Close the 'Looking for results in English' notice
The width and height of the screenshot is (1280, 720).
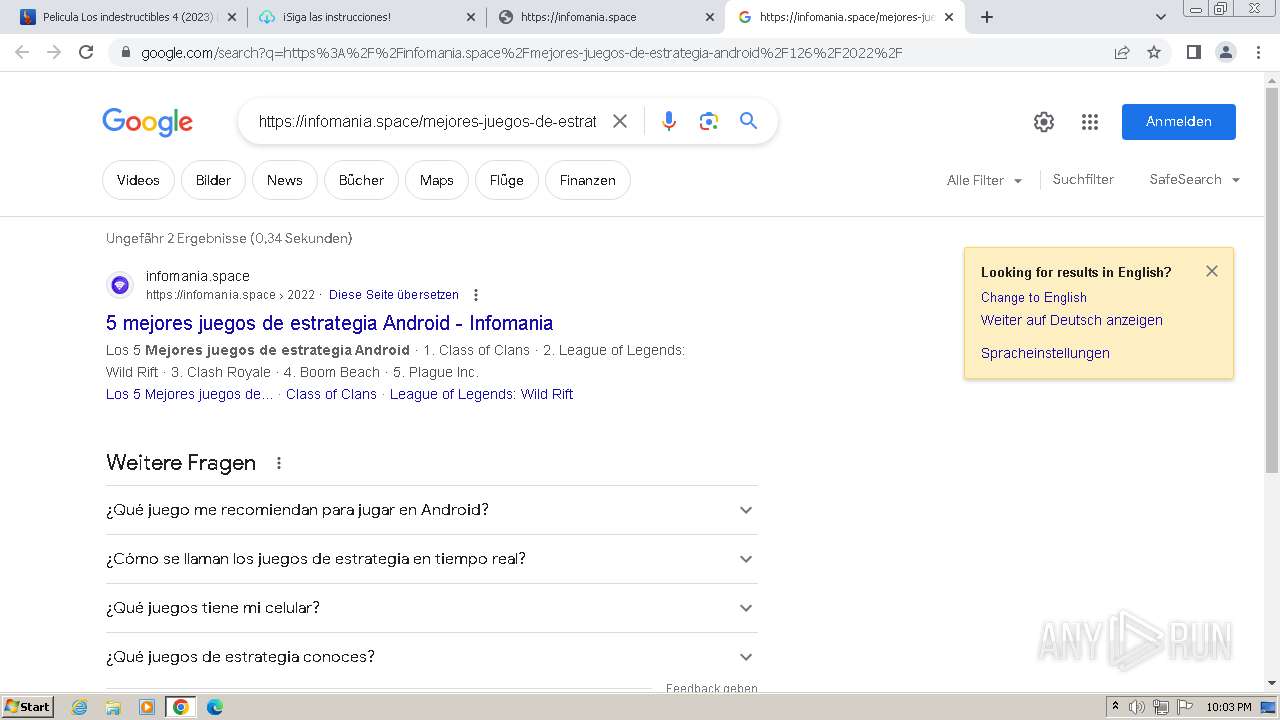[1212, 271]
